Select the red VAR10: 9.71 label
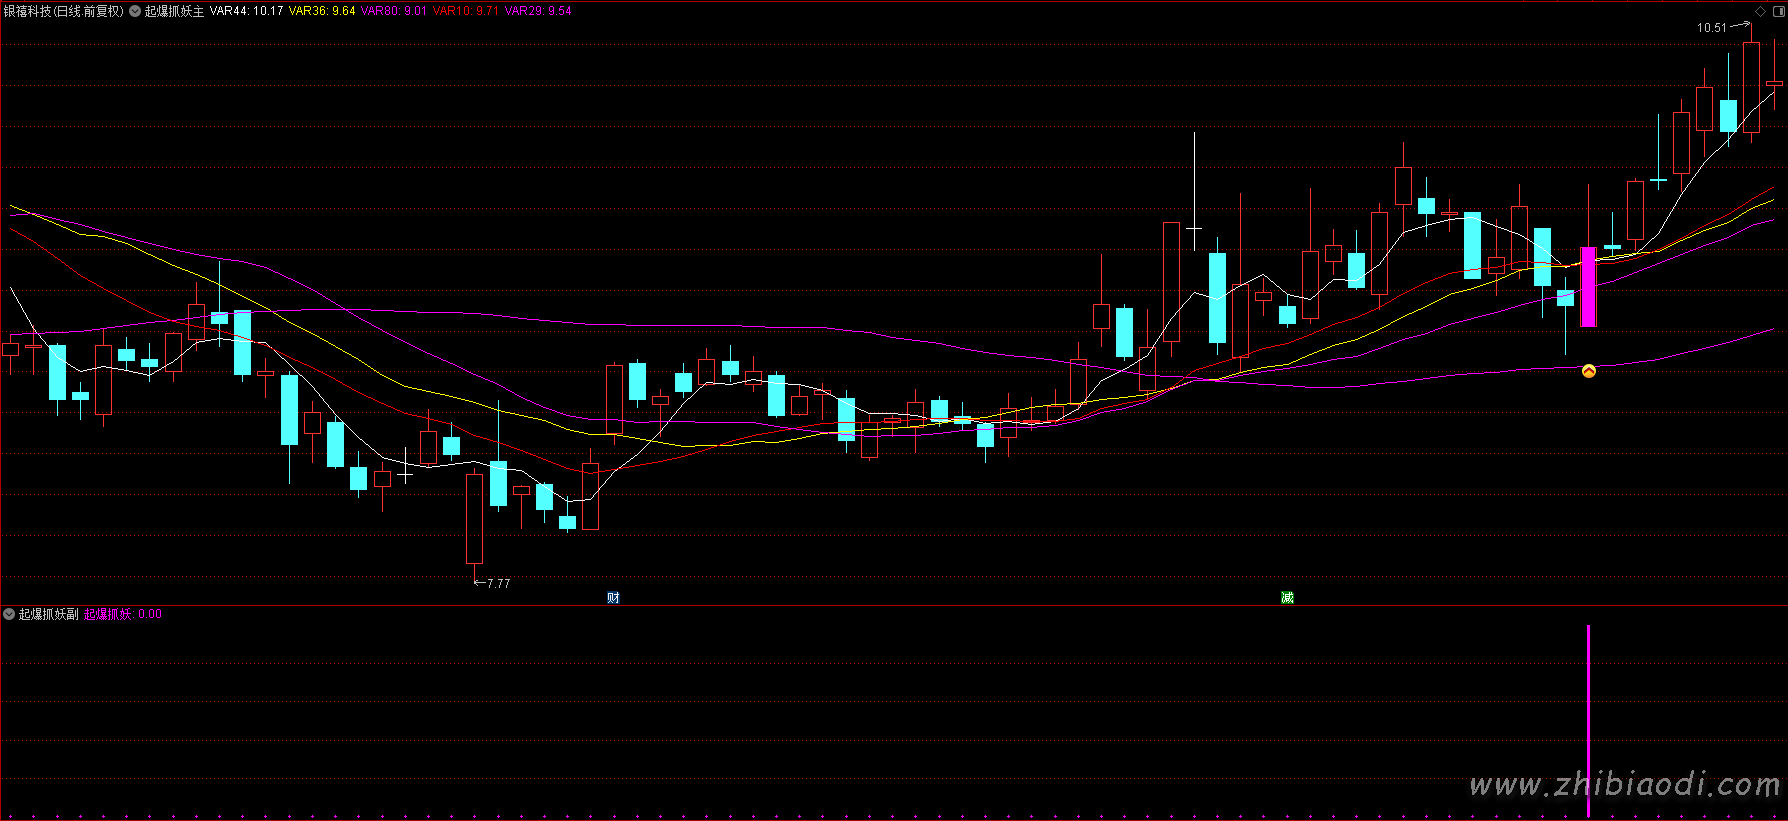Viewport: 1788px width, 821px height. 465,11
